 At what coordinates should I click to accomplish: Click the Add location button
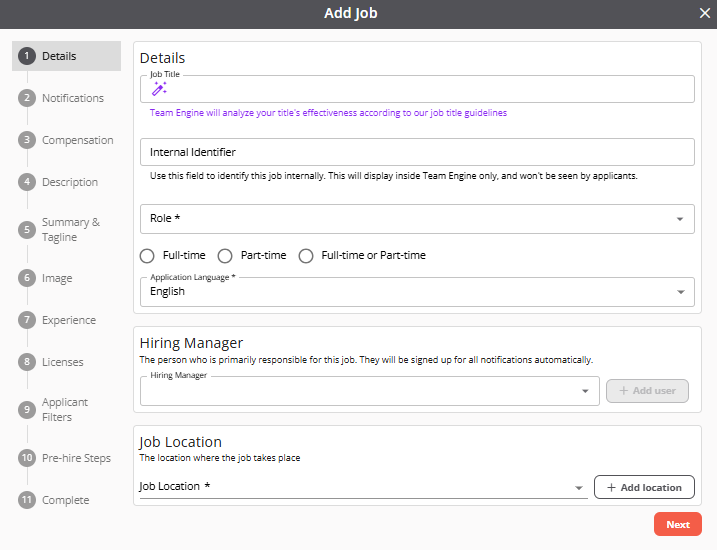[x=644, y=487]
